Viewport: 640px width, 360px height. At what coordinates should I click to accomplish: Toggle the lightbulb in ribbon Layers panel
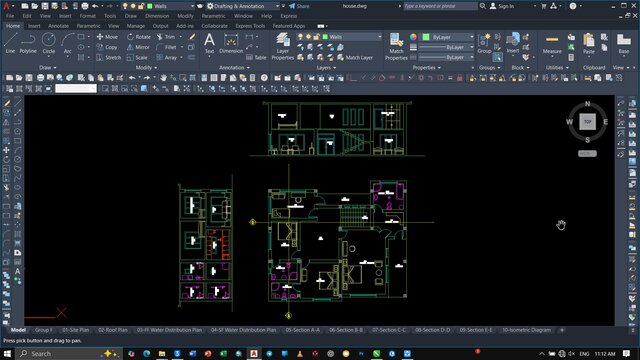pos(300,37)
